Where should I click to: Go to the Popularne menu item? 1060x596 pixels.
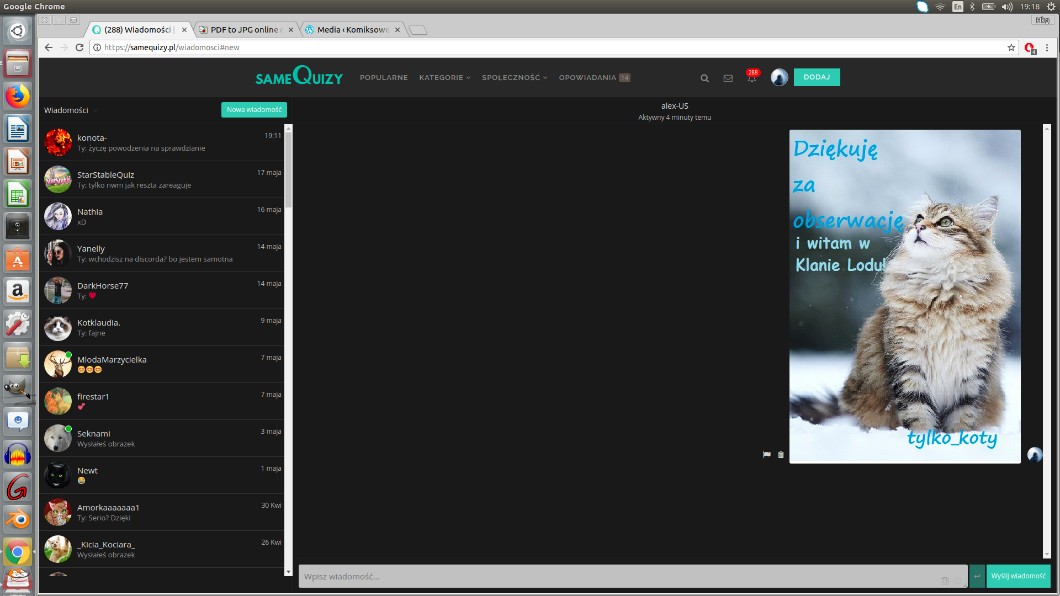(x=383, y=77)
